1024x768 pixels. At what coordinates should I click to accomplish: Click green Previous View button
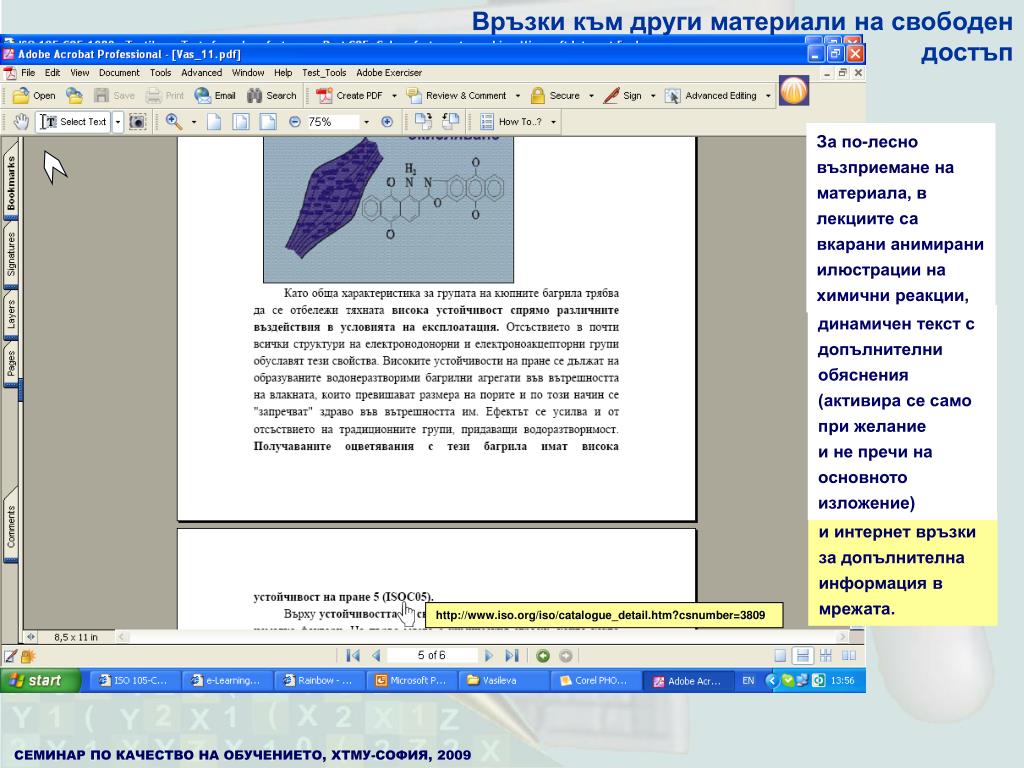point(543,656)
